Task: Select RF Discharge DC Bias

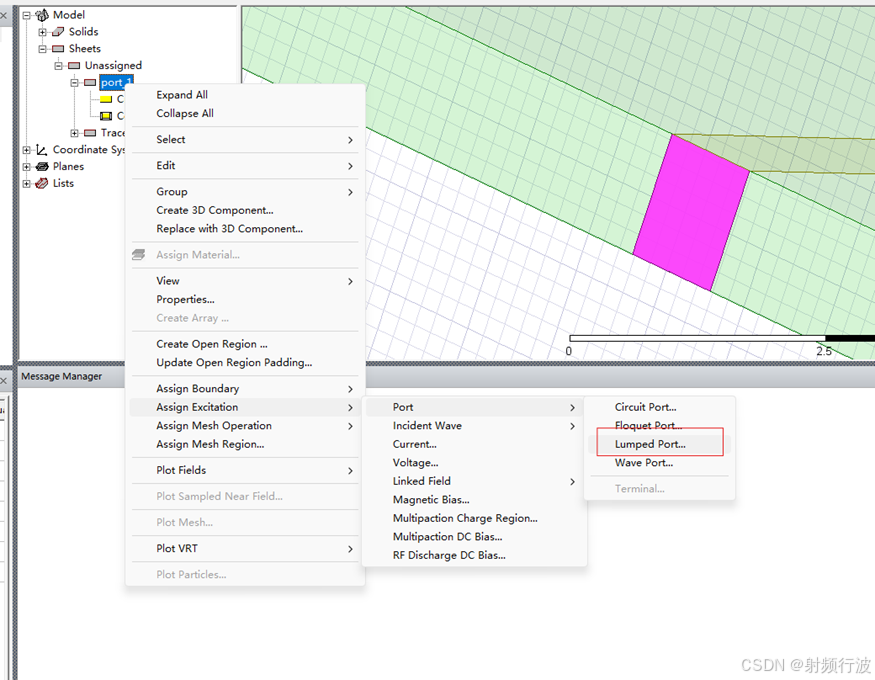Action: click(x=474, y=555)
